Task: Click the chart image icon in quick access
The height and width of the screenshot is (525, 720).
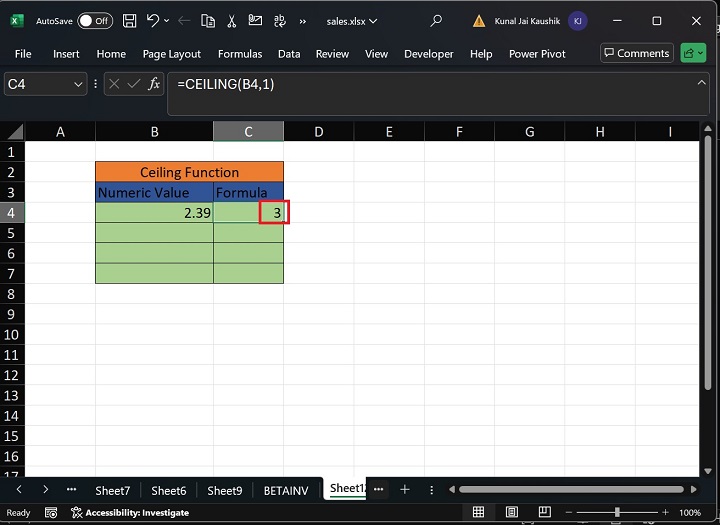Action: 255,21
